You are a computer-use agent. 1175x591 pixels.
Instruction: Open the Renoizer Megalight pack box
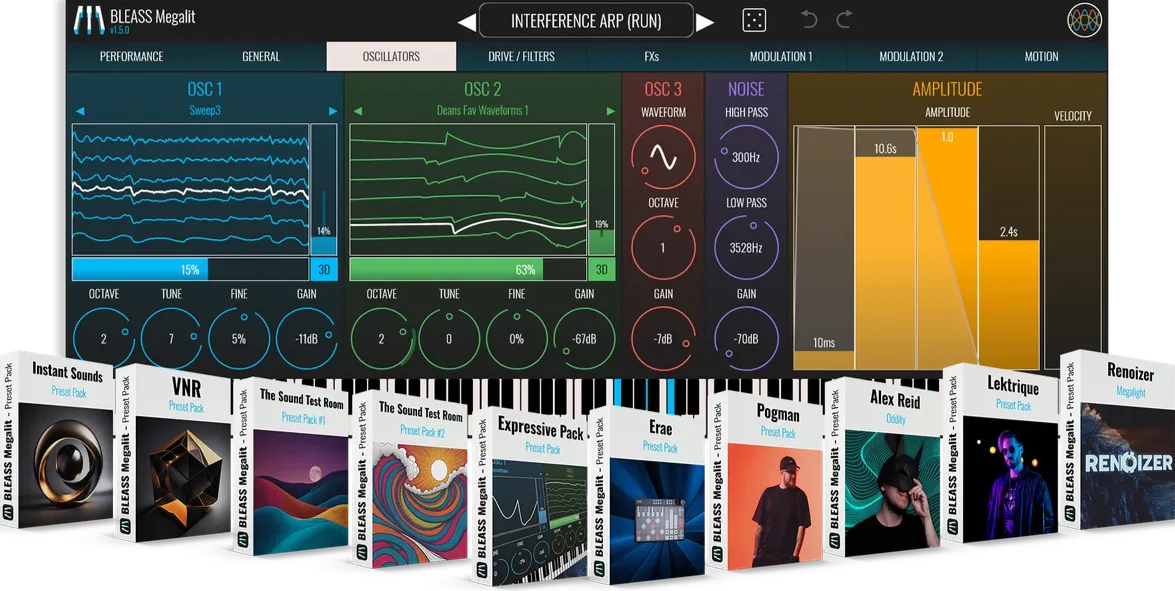(1117, 440)
